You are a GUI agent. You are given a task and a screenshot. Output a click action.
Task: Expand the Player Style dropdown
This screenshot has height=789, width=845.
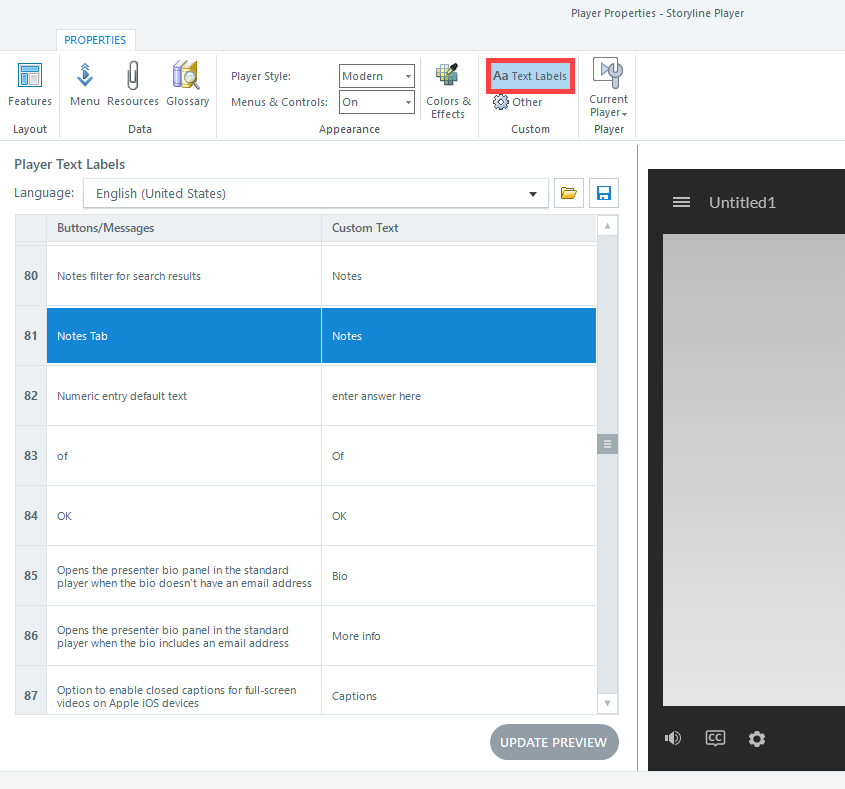(376, 76)
